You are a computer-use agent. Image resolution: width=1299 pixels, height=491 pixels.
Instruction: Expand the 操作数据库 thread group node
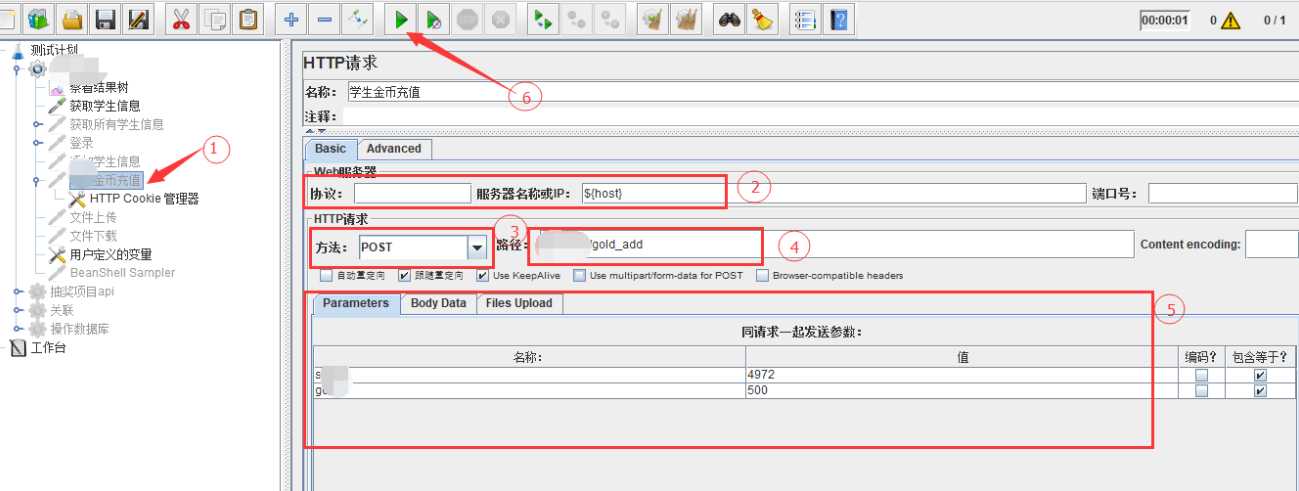(17, 328)
